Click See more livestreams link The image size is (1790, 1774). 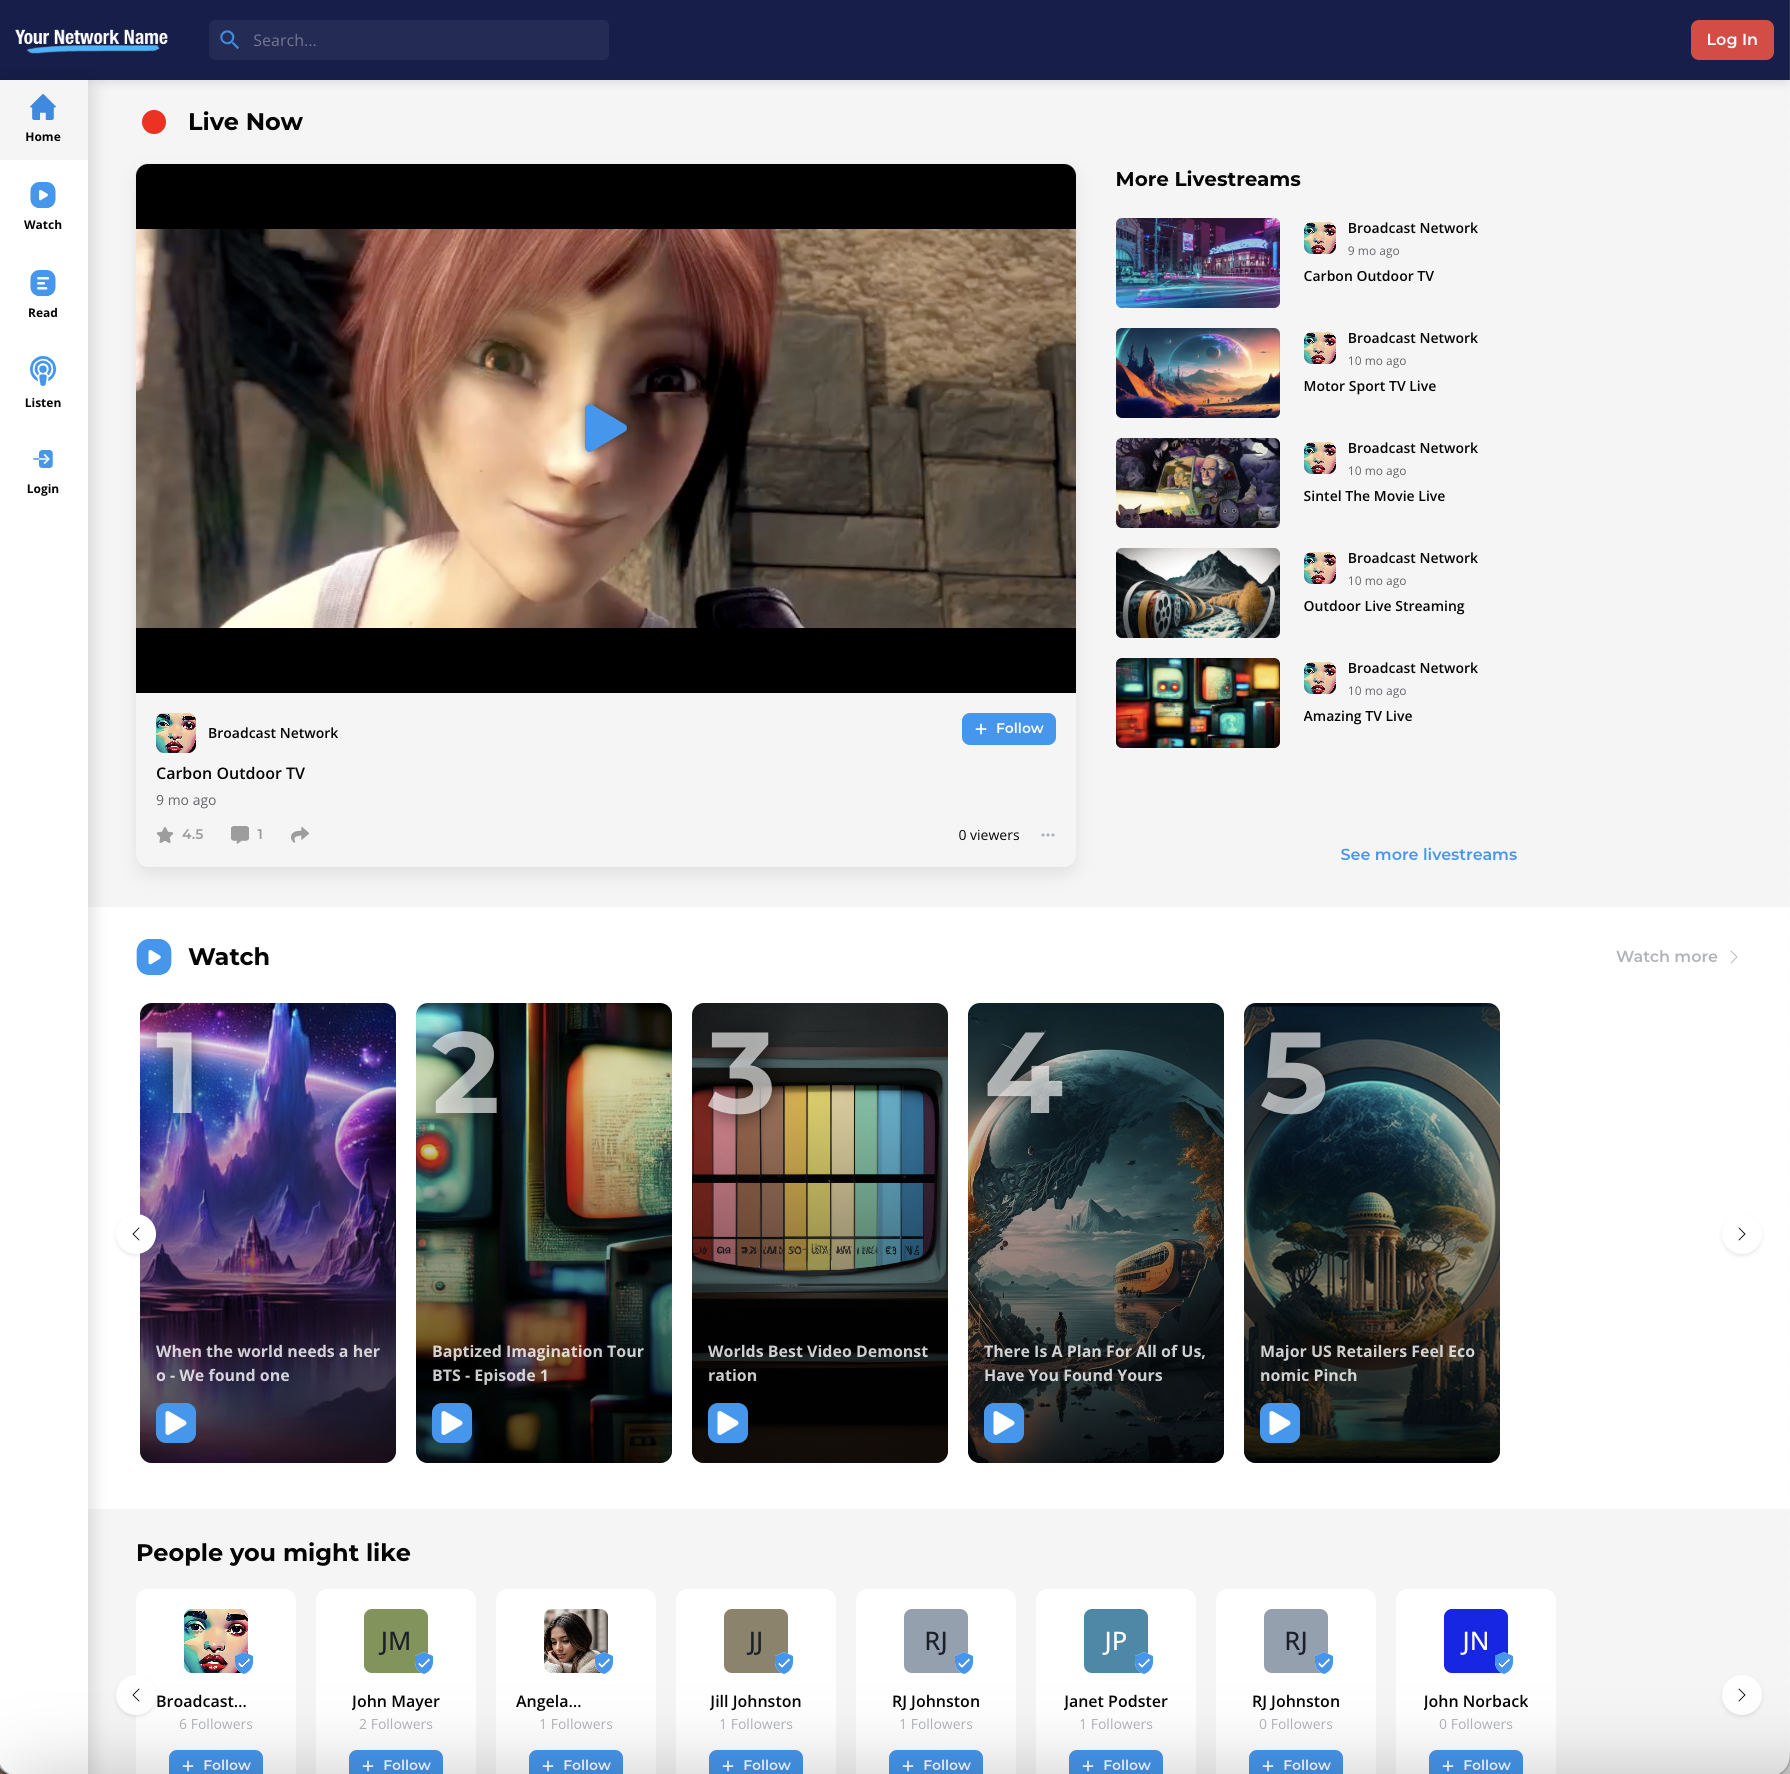click(x=1428, y=854)
